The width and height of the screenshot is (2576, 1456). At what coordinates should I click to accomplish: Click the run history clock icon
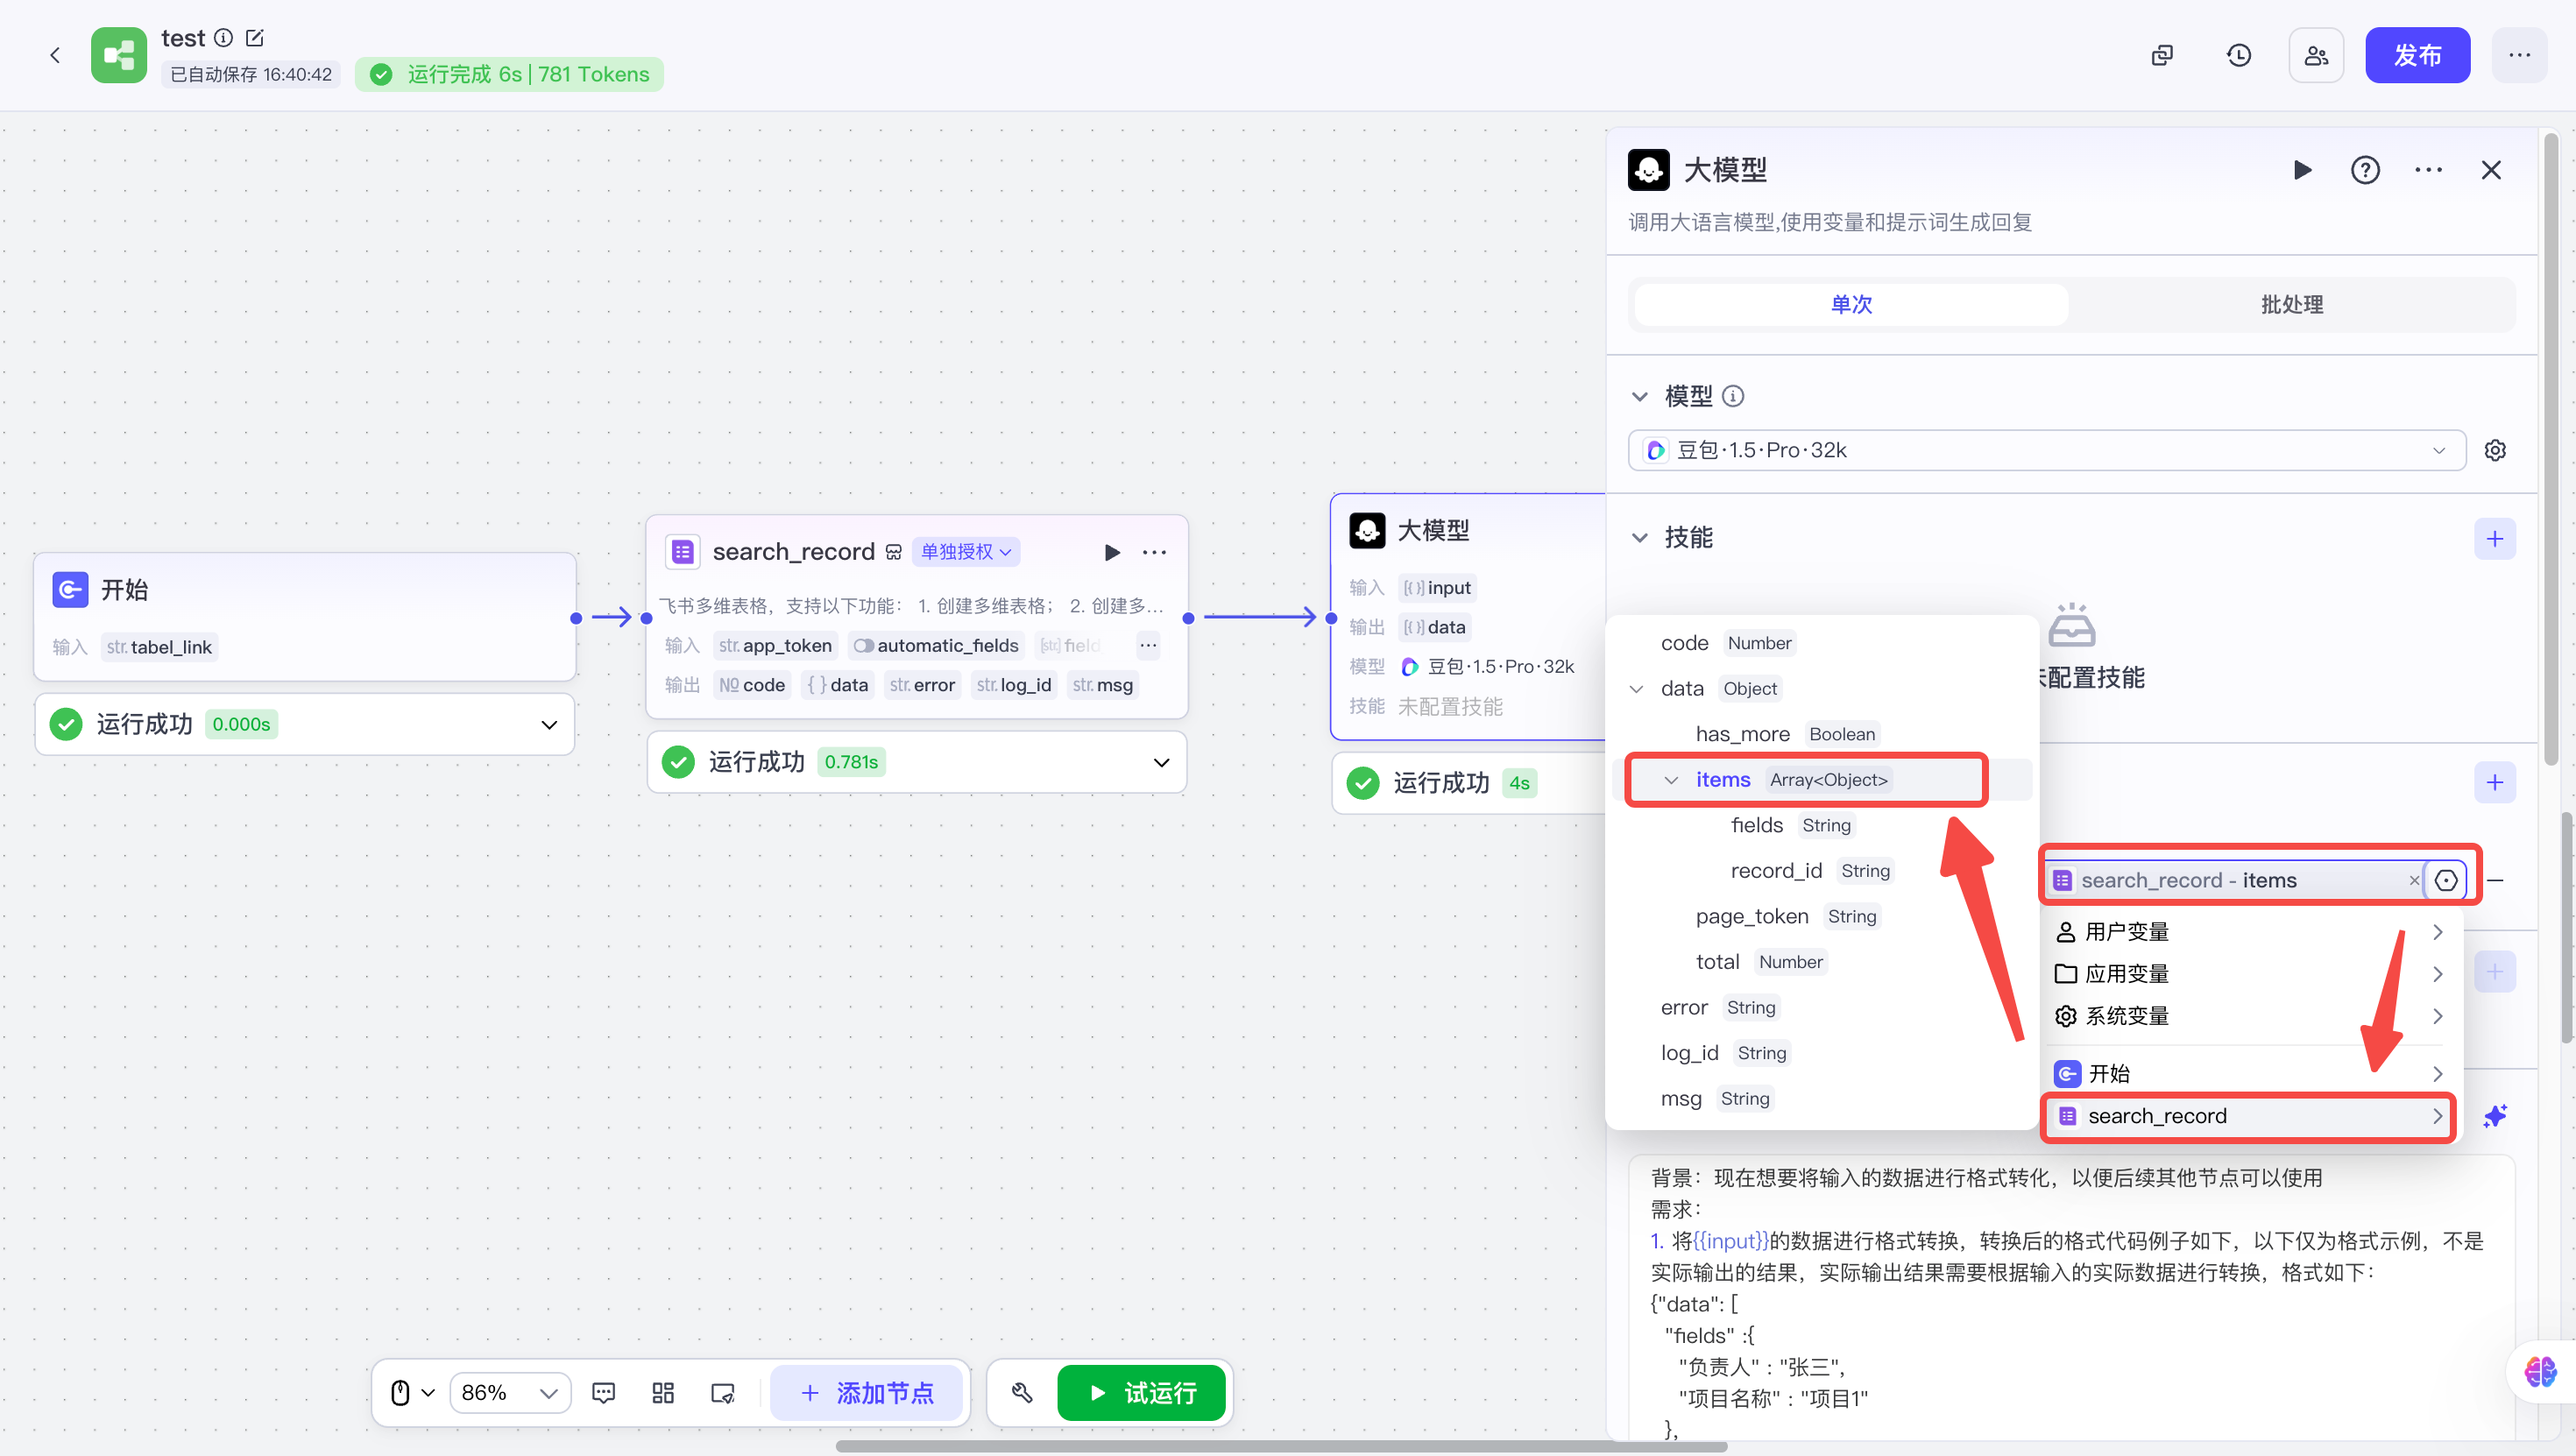pyautogui.click(x=2238, y=55)
